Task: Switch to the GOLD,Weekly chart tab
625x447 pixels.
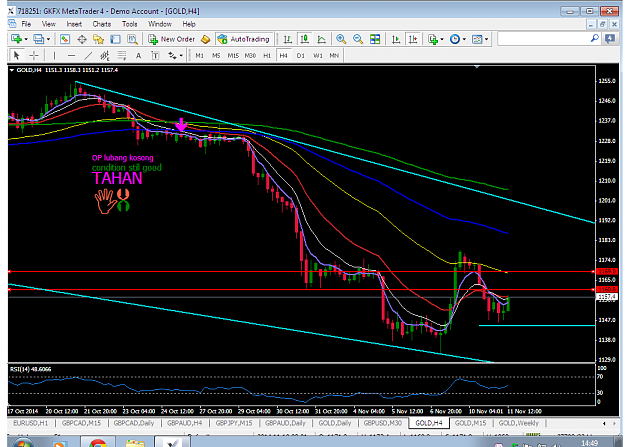Action: [x=519, y=423]
